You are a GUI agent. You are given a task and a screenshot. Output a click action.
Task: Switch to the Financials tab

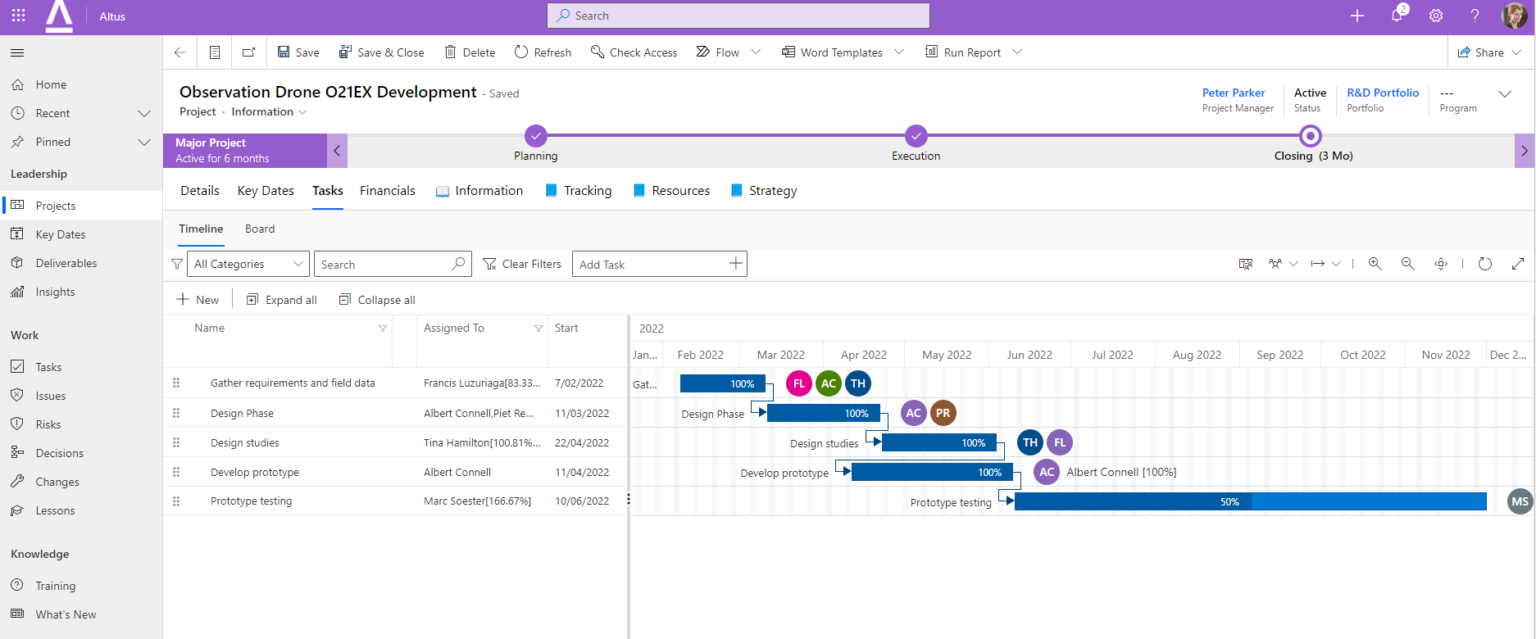(387, 190)
